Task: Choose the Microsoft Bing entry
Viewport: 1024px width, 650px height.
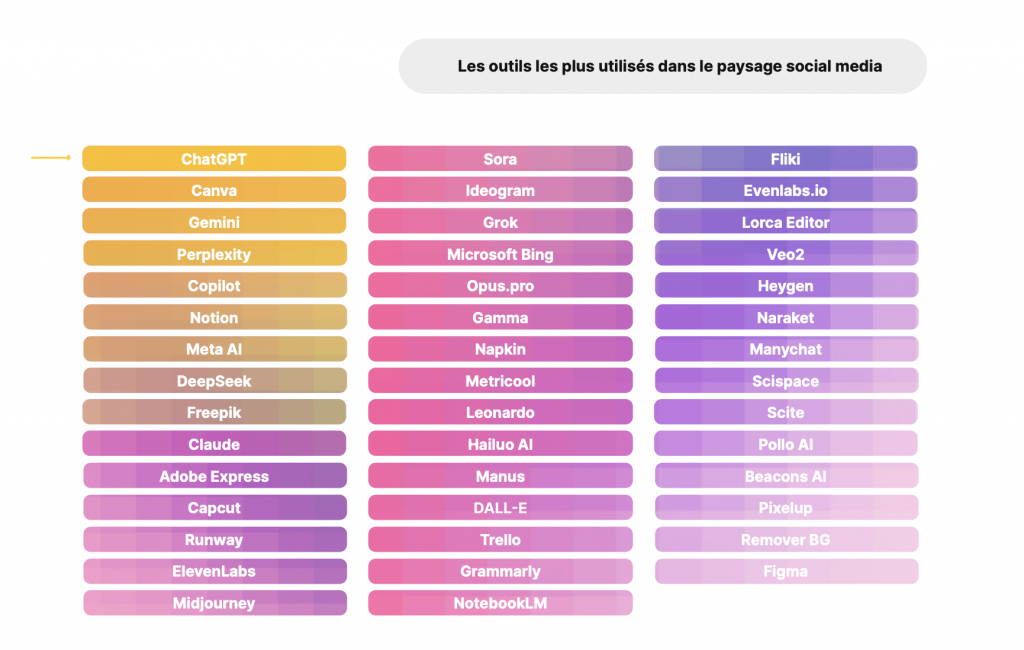Action: pyautogui.click(x=500, y=254)
